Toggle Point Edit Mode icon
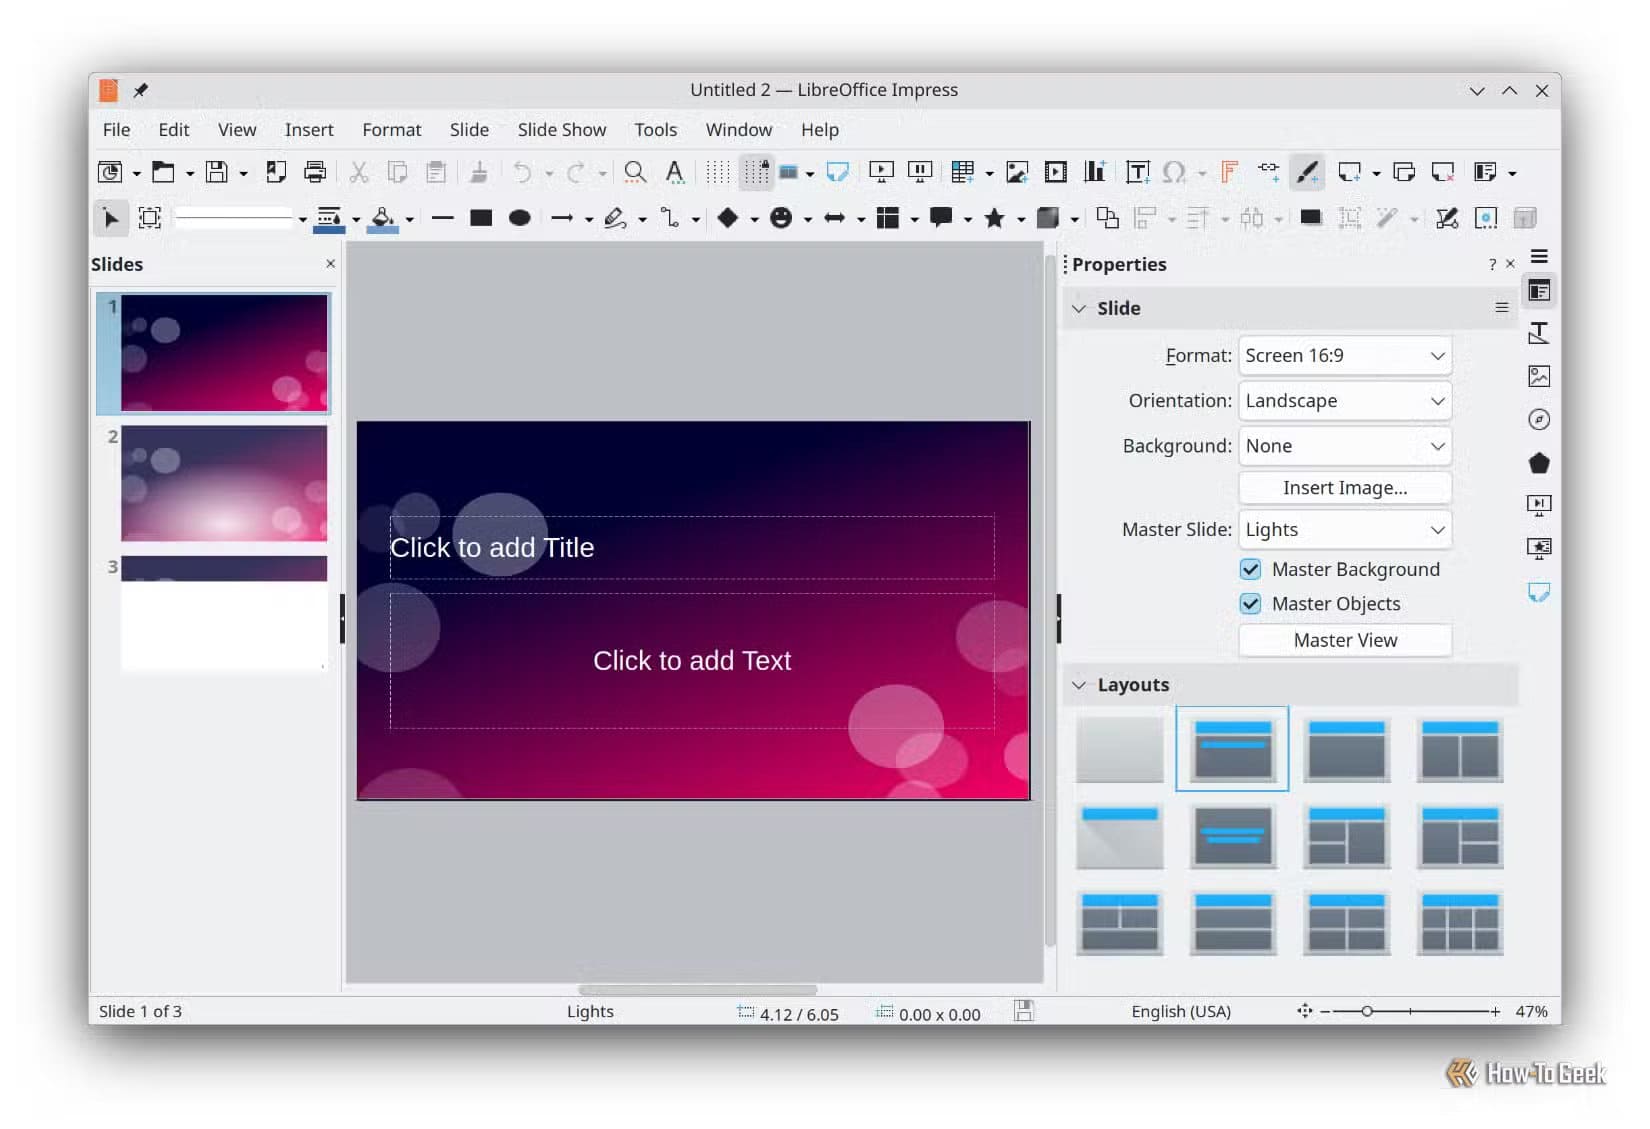The height and width of the screenshot is (1129, 1650). click(1447, 218)
